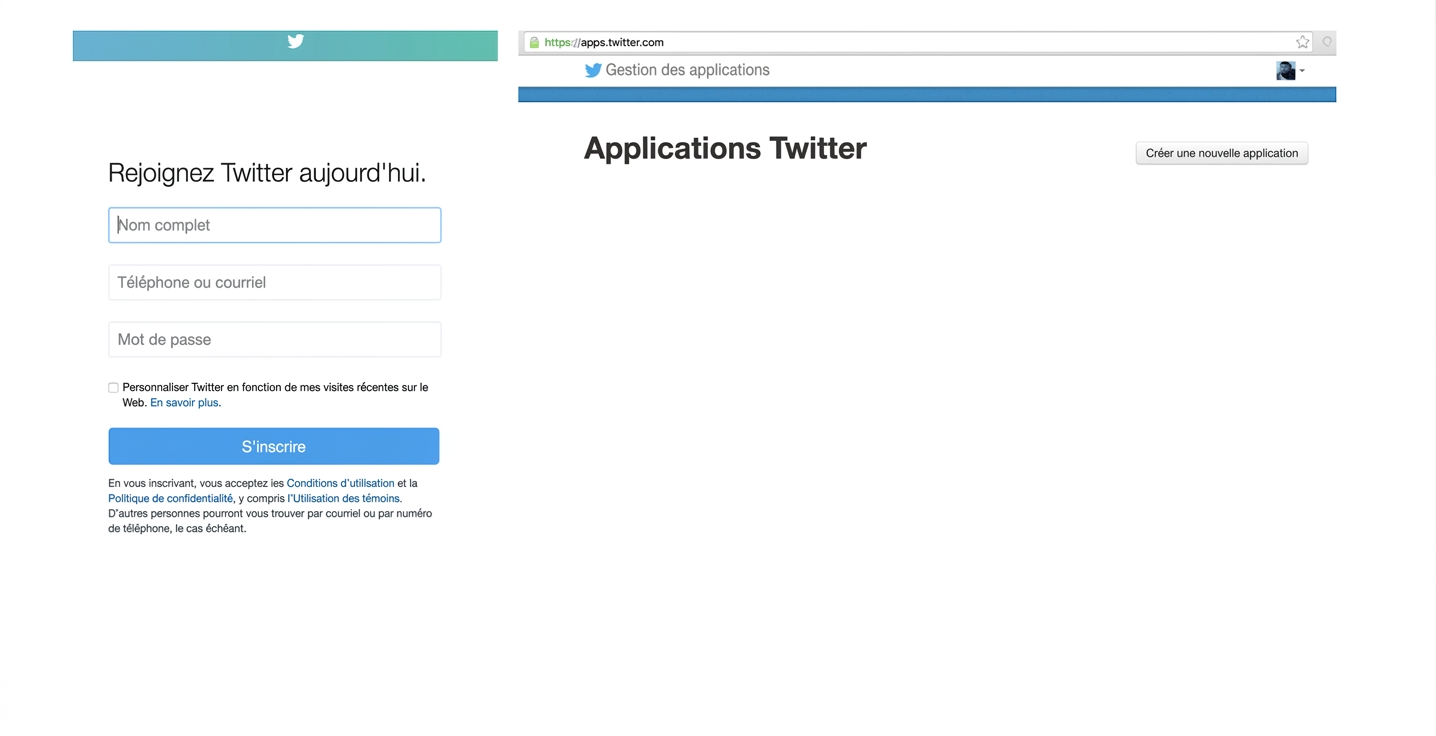Image resolution: width=1436 pixels, height=736 pixels.
Task: Click the Applications Twitter heading
Action: pyautogui.click(x=725, y=148)
